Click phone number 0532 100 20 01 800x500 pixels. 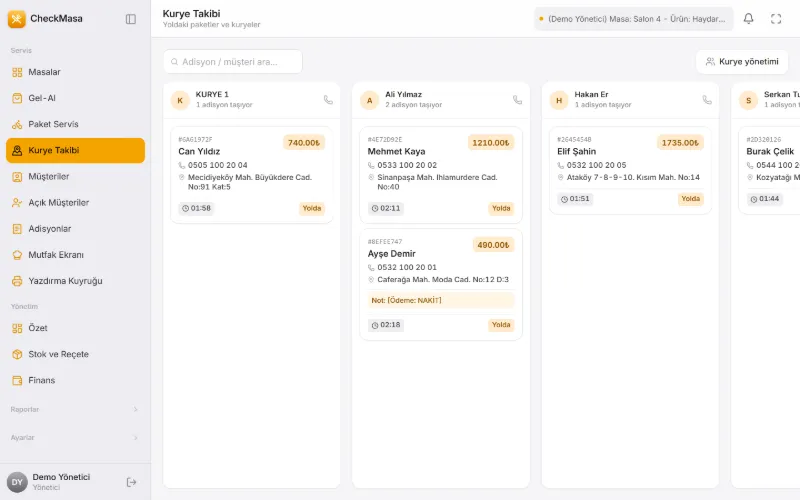pos(407,267)
